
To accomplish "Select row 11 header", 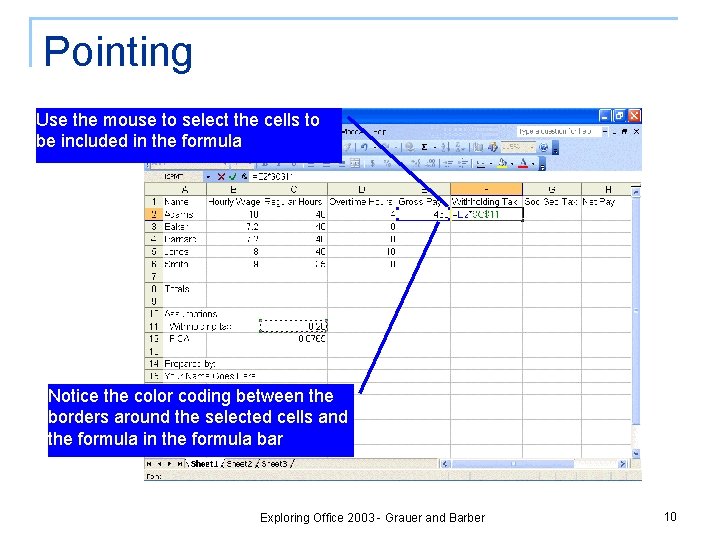I will point(153,326).
